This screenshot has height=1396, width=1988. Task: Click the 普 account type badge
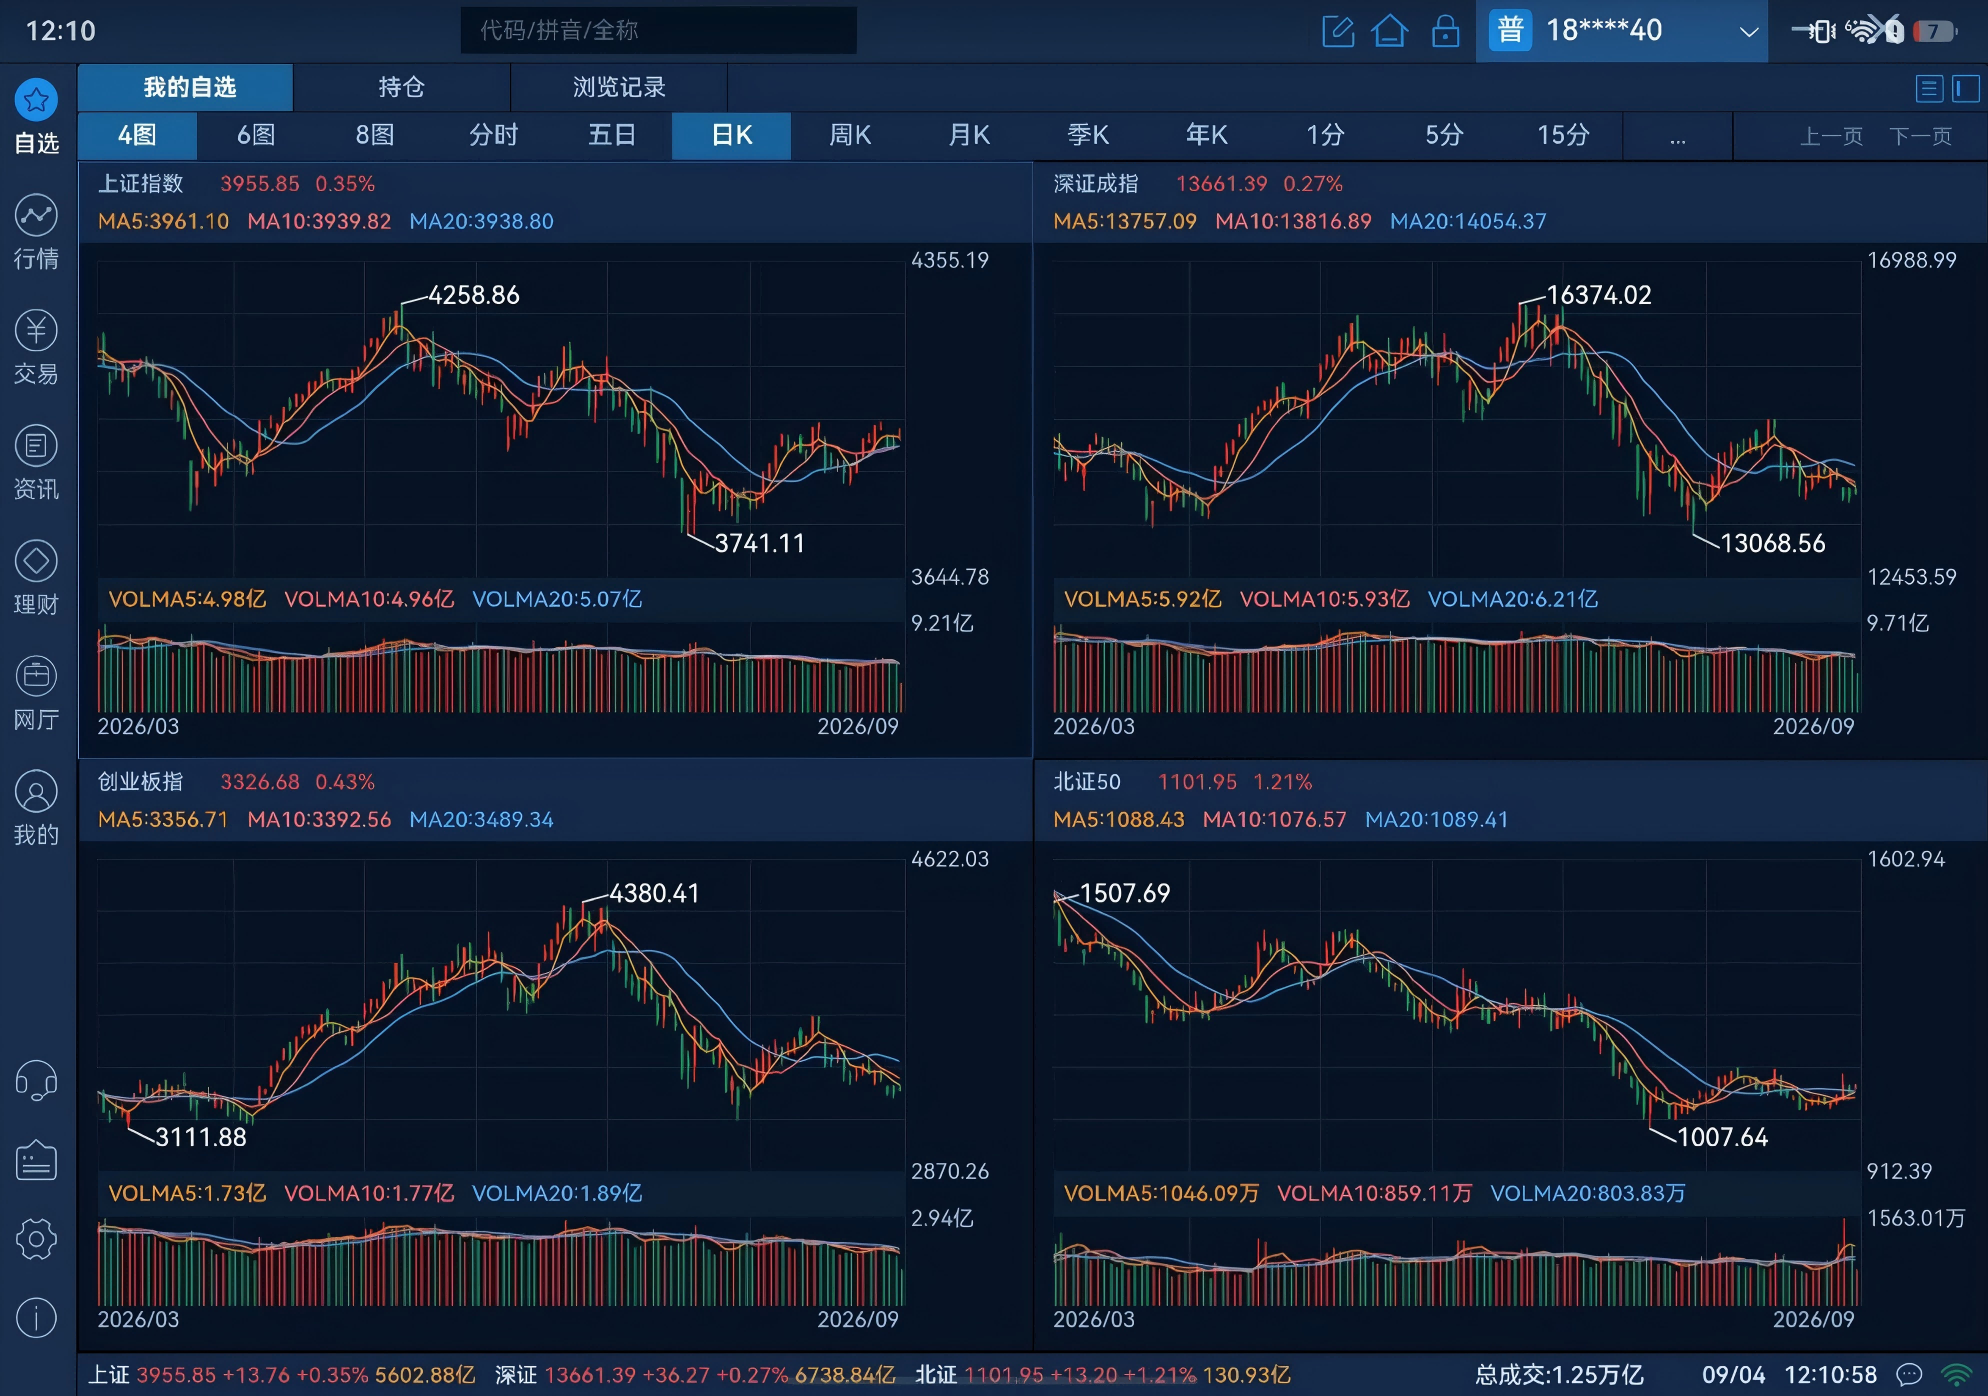1510,31
